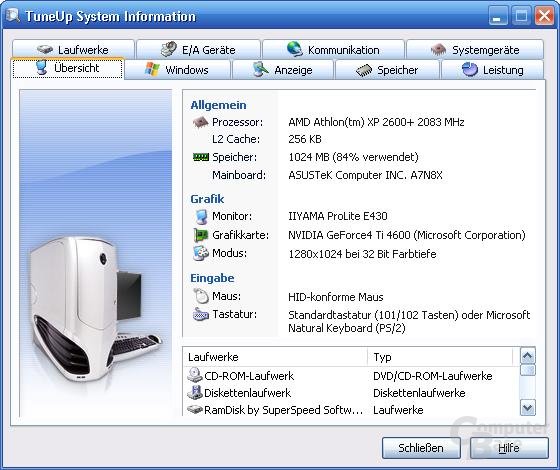Open the Anzeige tab
Image resolution: width=560 pixels, height=470 pixels.
[282, 69]
